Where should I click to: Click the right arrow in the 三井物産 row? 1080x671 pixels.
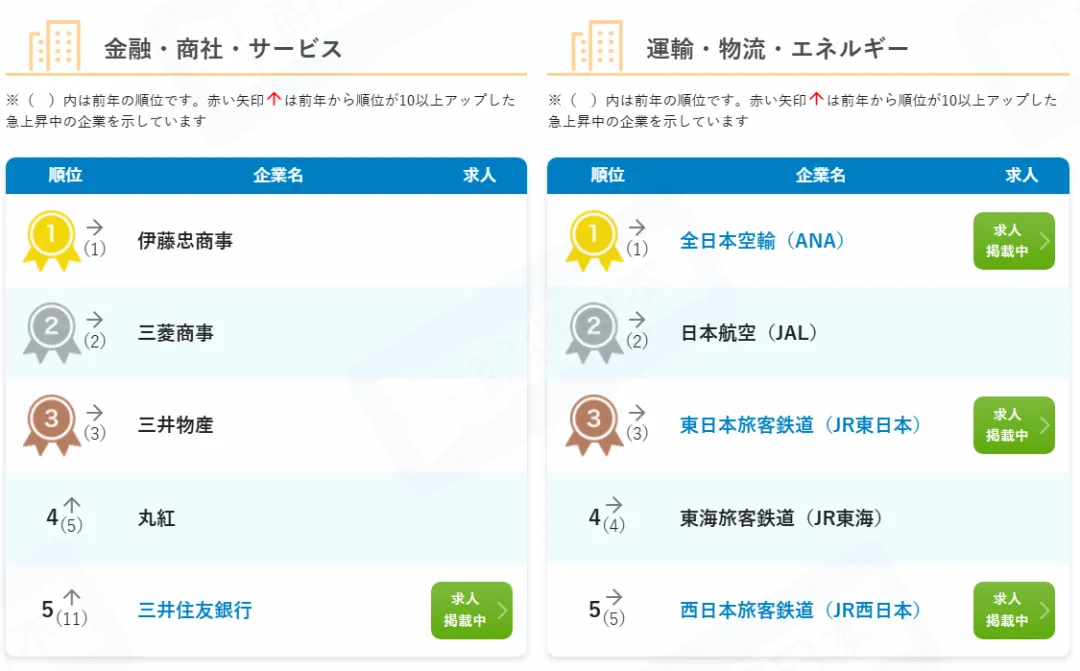tap(94, 412)
